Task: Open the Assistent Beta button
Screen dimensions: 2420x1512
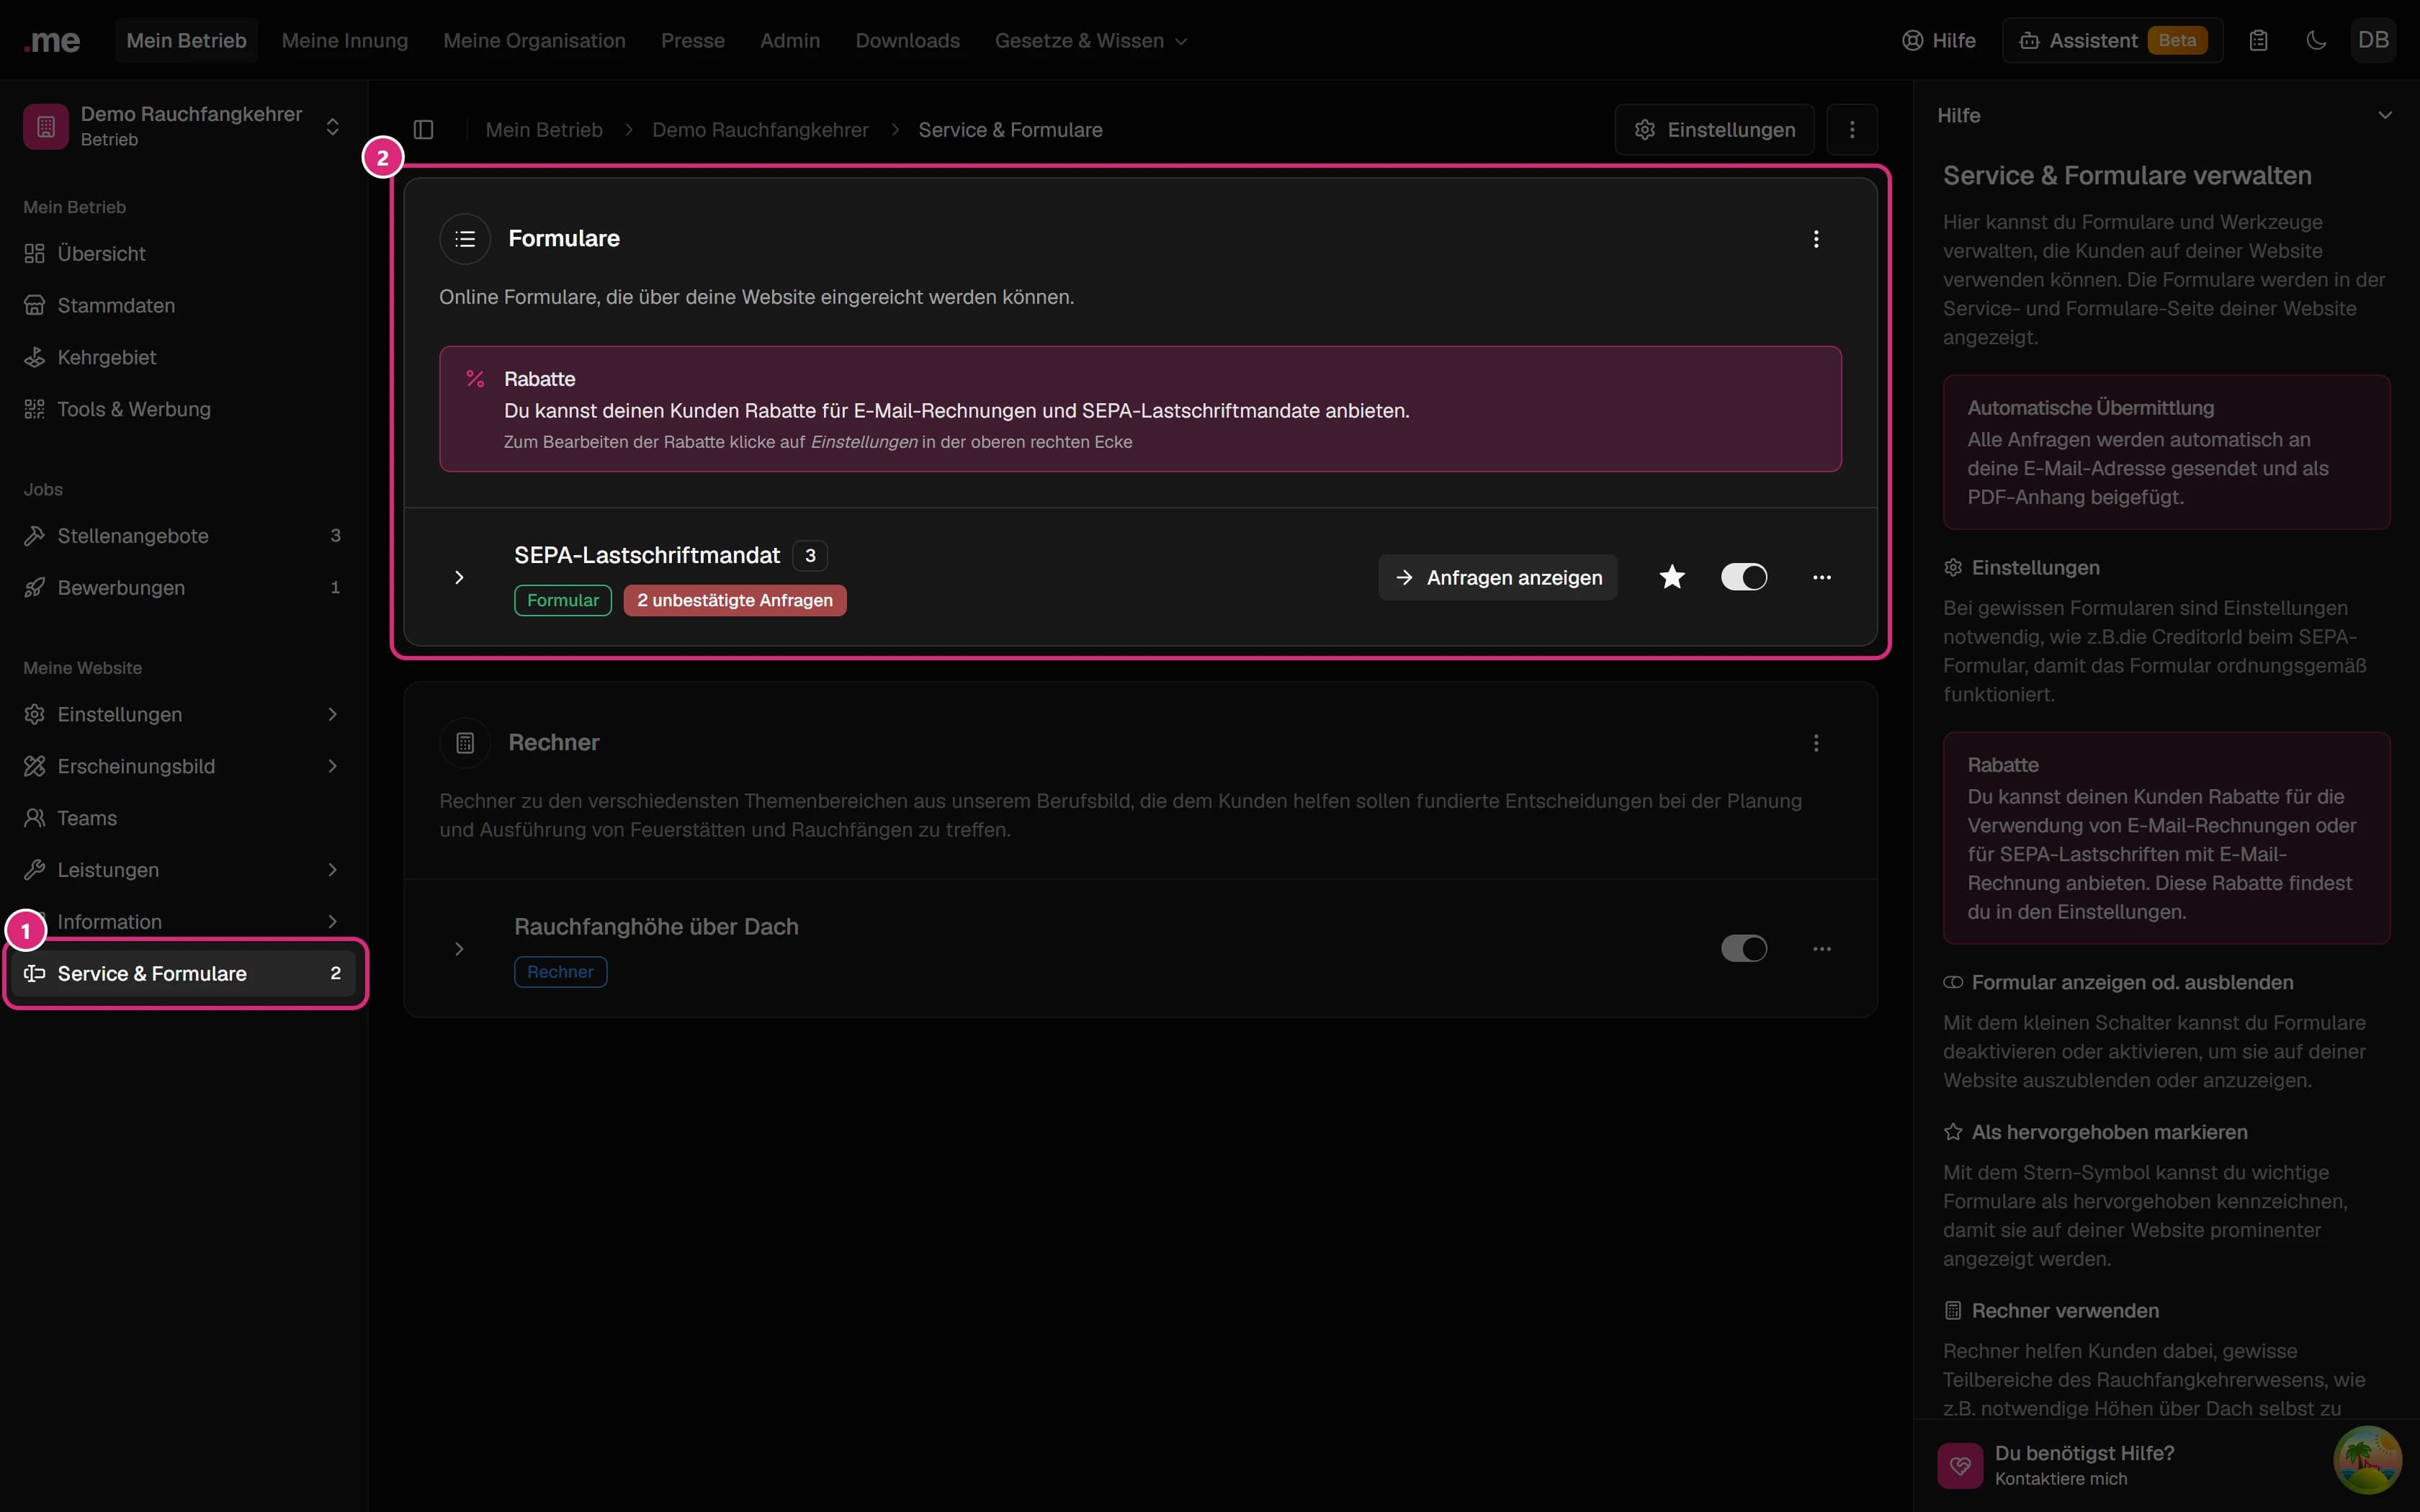Action: 2112,40
